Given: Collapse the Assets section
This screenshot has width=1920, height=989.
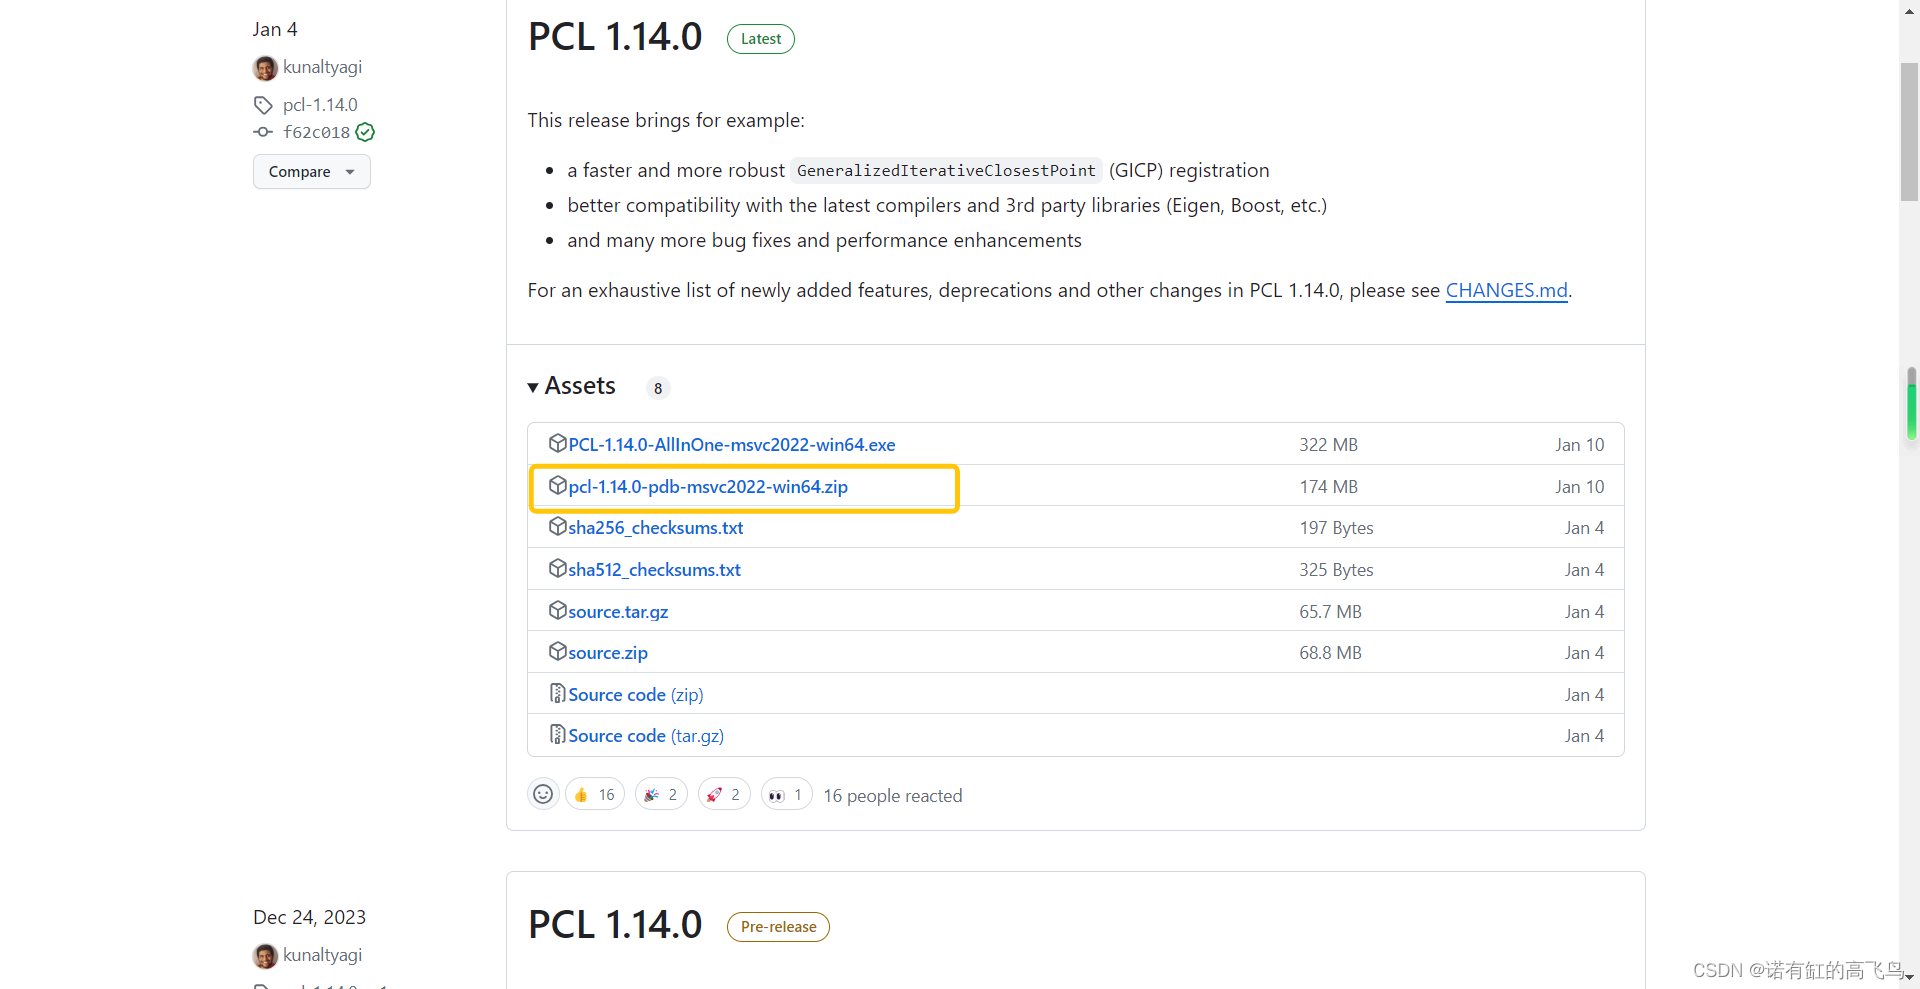Looking at the screenshot, I should click(572, 386).
